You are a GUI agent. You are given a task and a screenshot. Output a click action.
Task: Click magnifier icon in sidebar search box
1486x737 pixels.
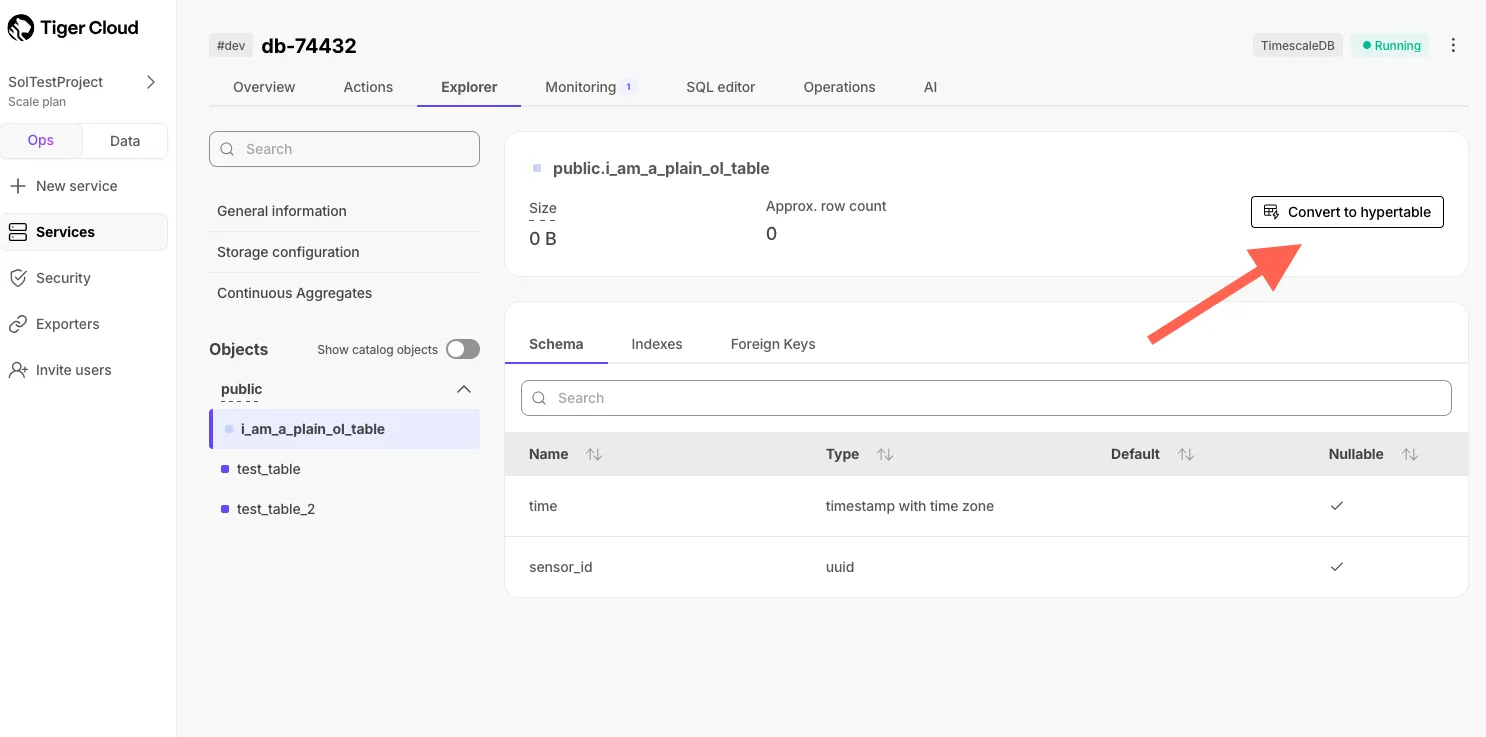[x=228, y=149]
